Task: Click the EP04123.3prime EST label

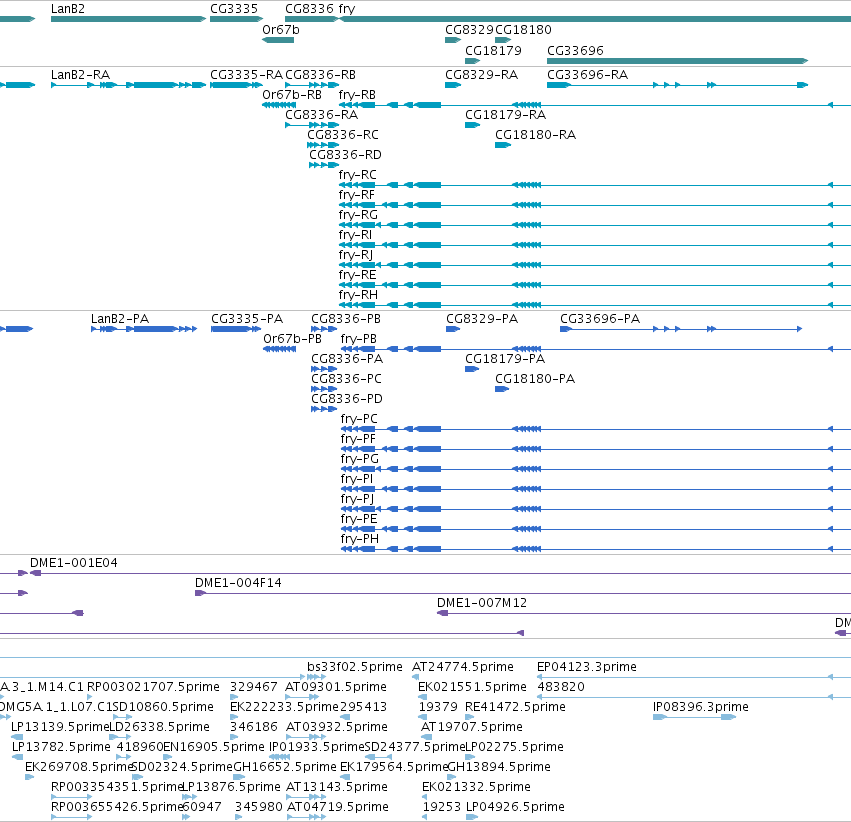Action: (x=587, y=667)
